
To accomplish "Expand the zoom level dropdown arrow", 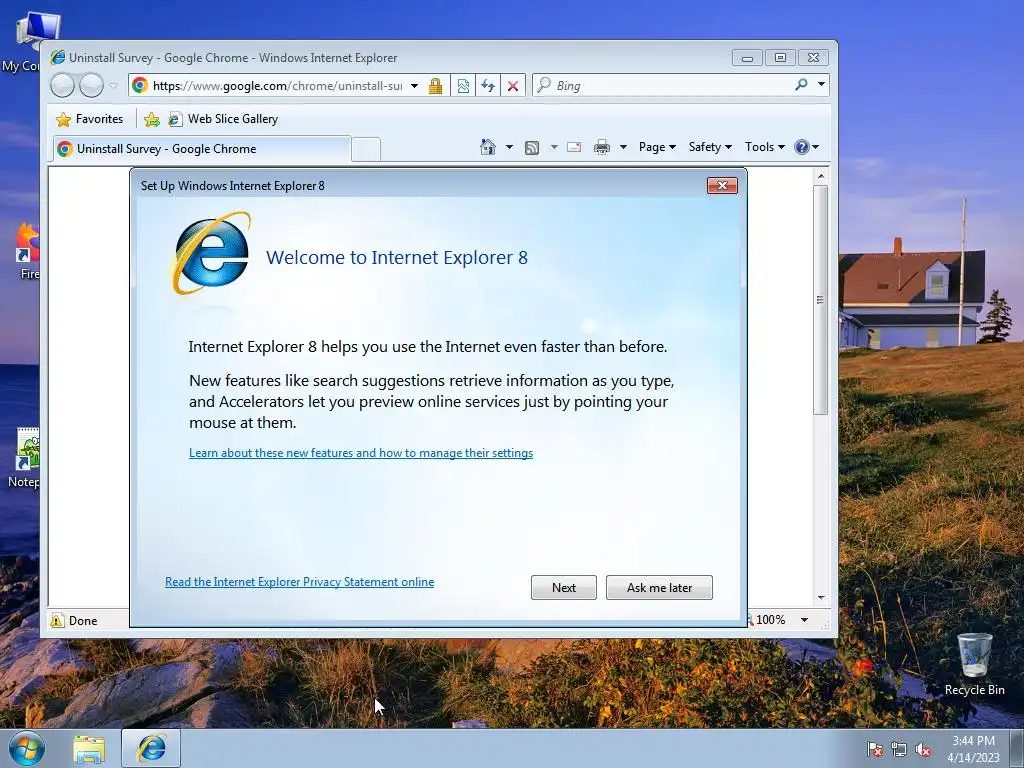I will 805,620.
